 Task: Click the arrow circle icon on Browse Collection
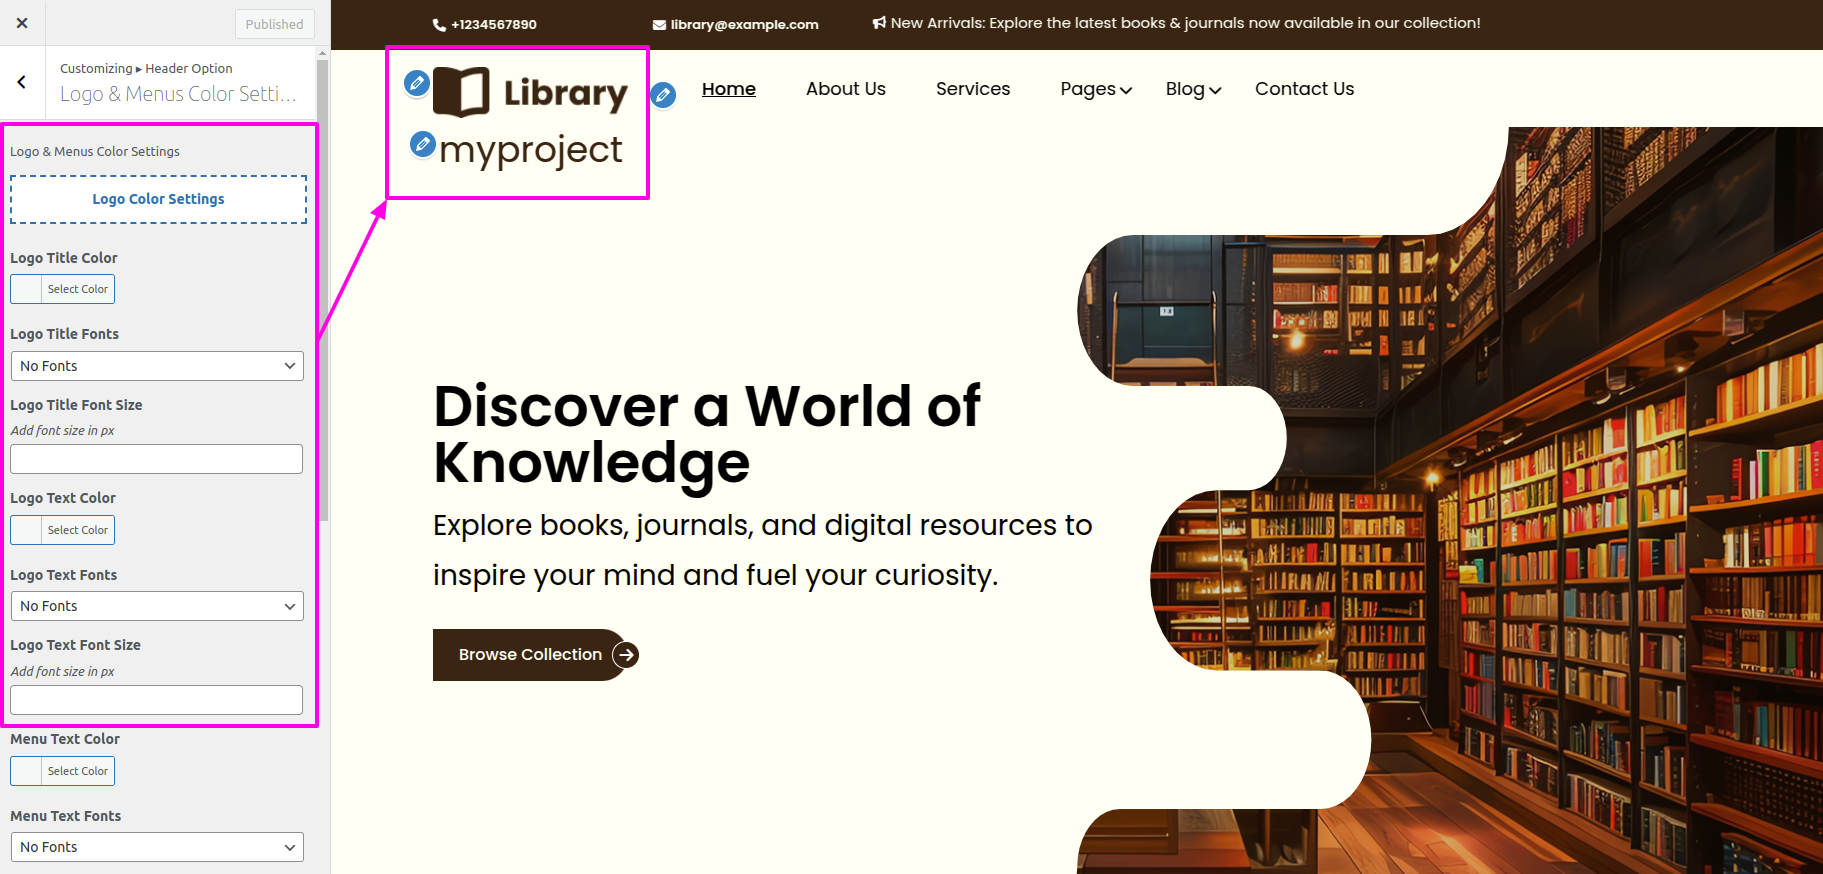pos(625,655)
